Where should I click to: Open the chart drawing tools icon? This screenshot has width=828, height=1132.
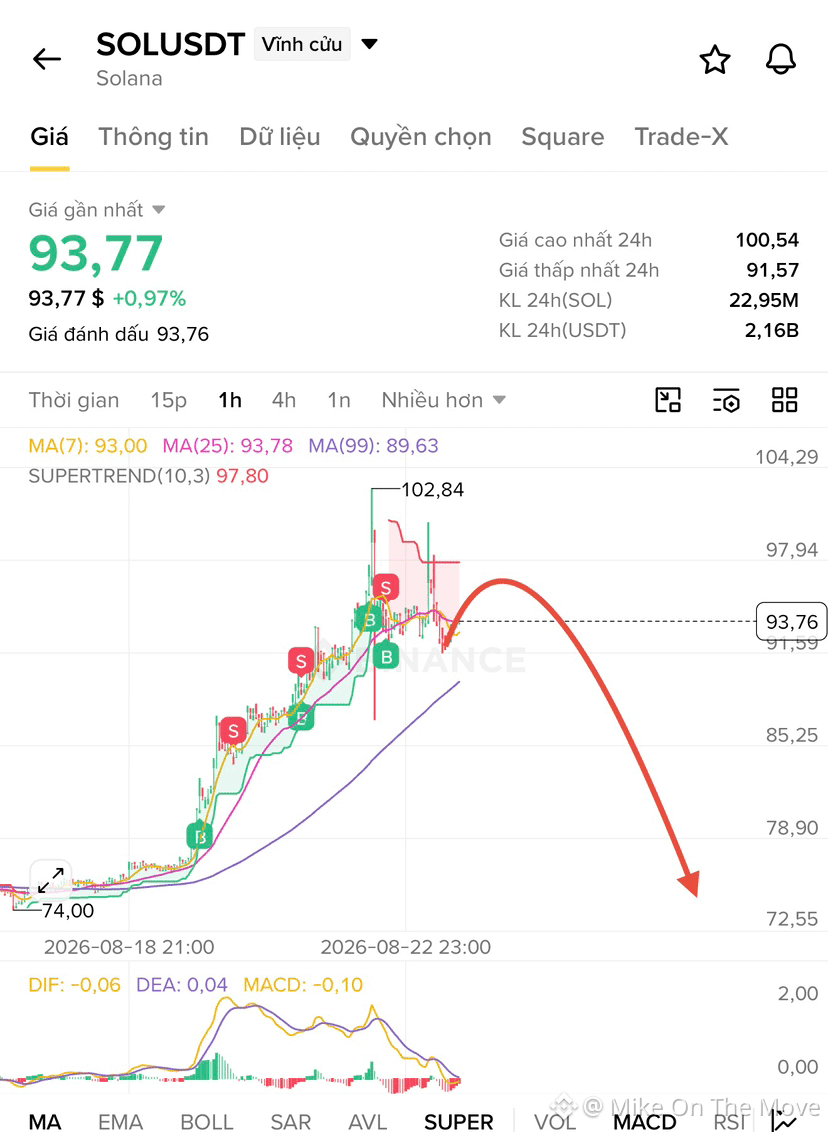[668, 400]
